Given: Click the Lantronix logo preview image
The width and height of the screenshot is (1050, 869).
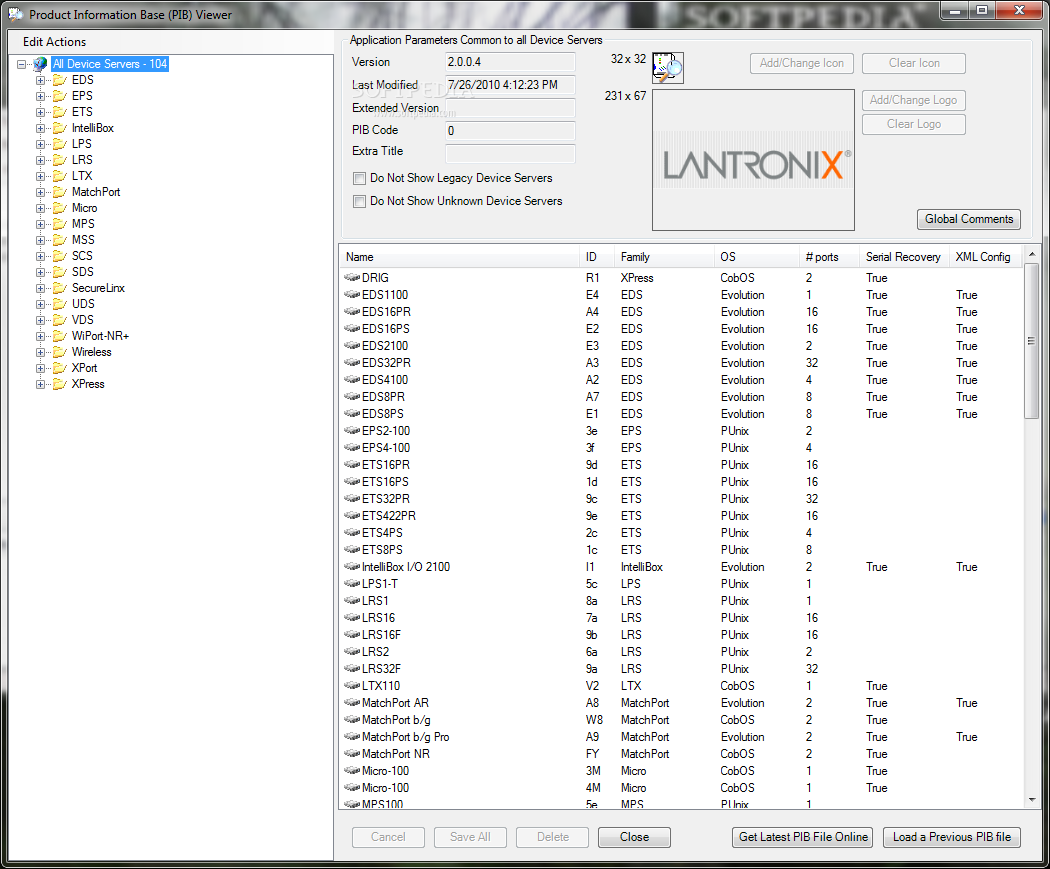Looking at the screenshot, I should coord(753,160).
